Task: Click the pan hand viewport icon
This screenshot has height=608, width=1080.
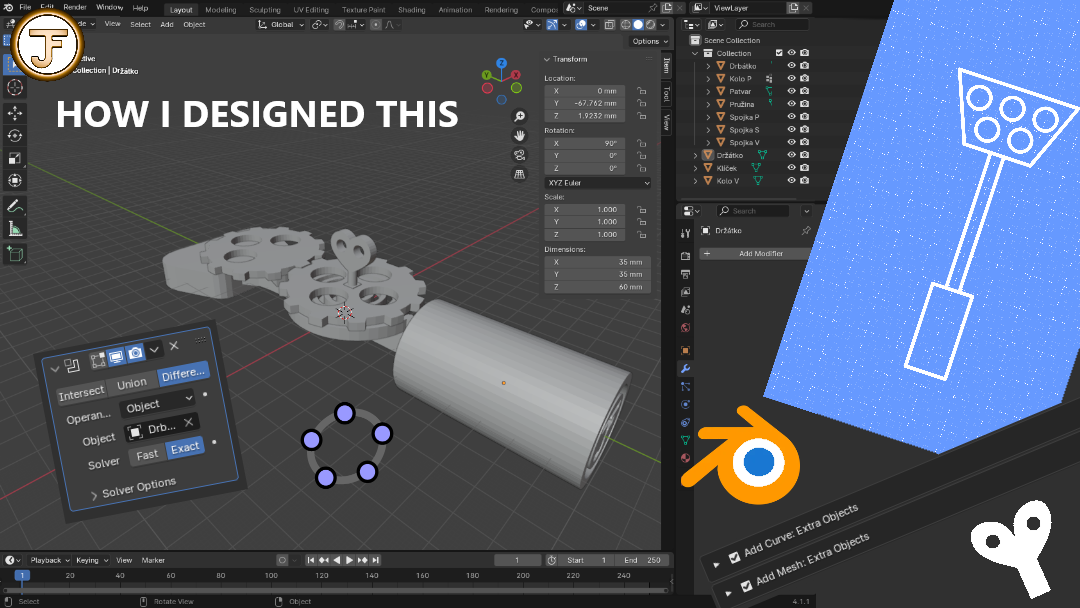Action: coord(520,136)
